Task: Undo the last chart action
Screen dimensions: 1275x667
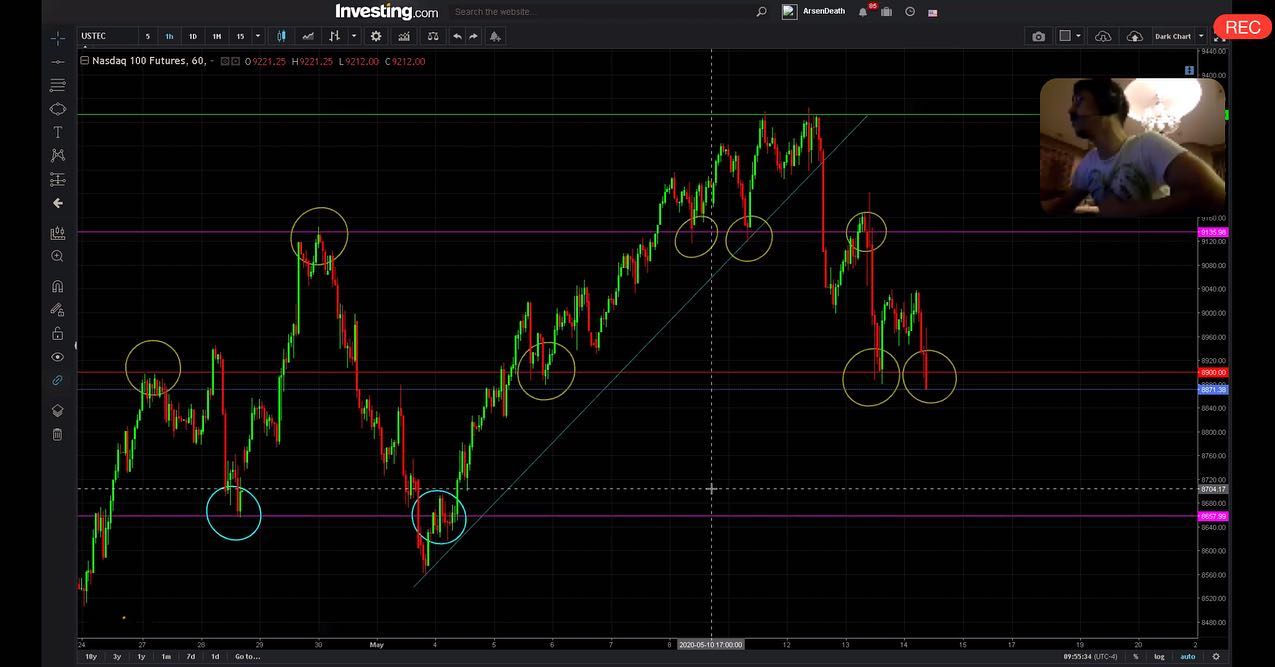Action: [x=457, y=36]
